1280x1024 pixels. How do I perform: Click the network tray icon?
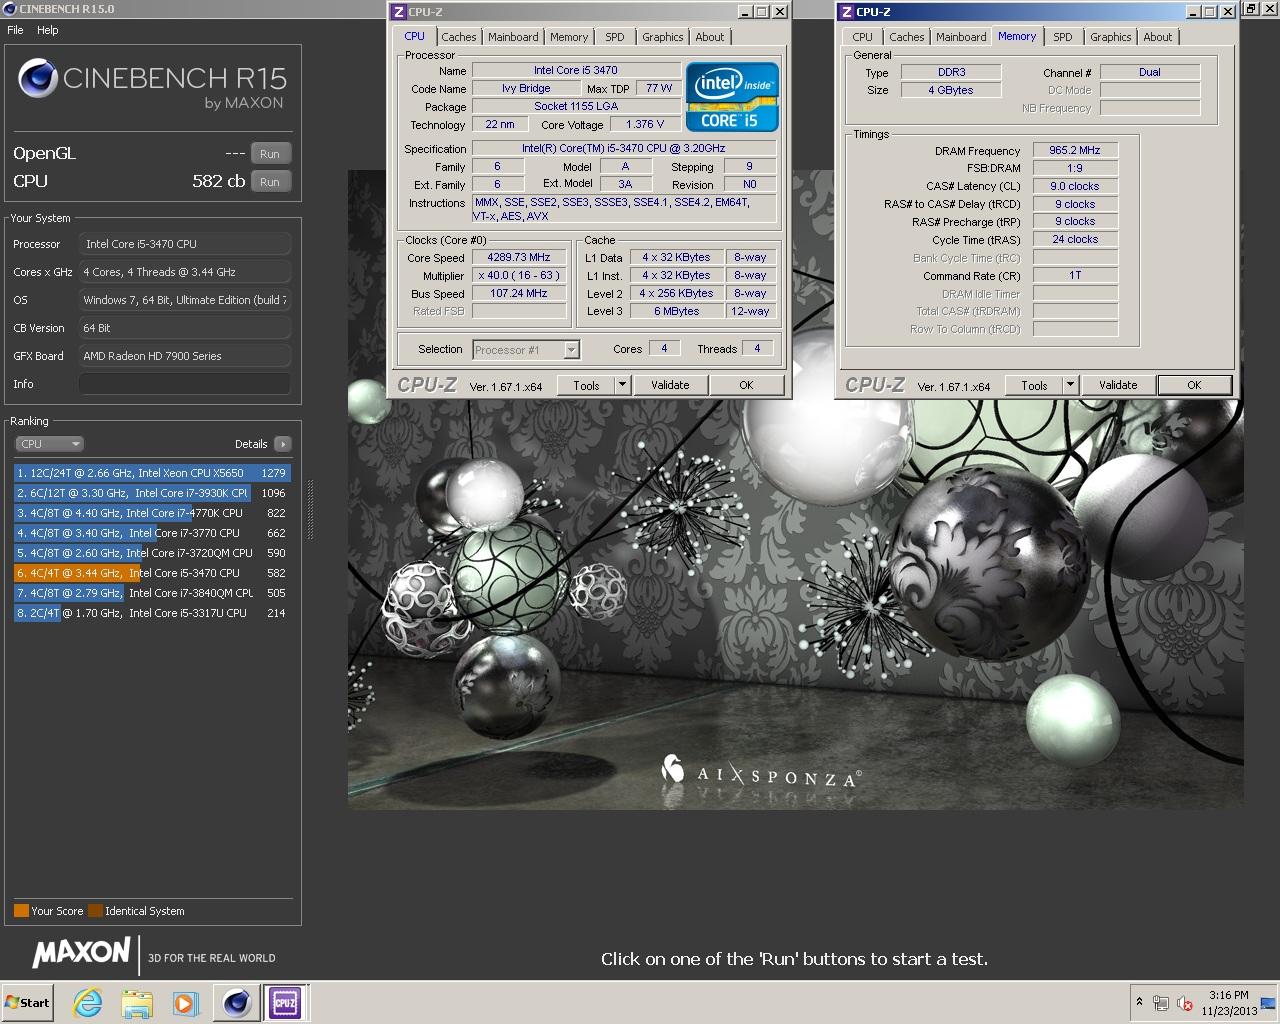click(x=1161, y=1003)
